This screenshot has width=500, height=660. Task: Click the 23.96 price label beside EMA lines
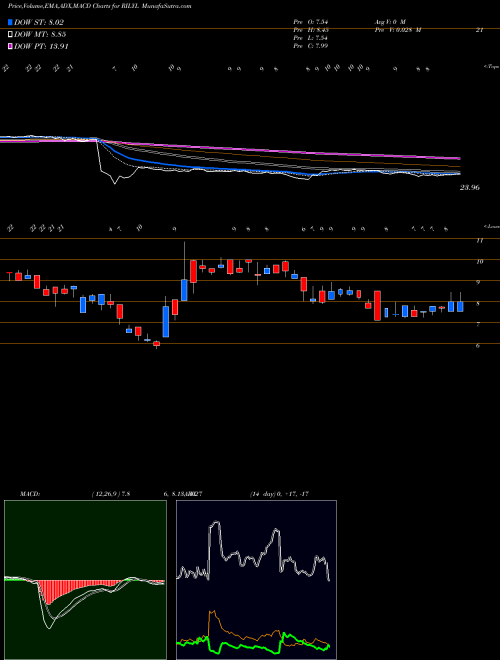(469, 188)
